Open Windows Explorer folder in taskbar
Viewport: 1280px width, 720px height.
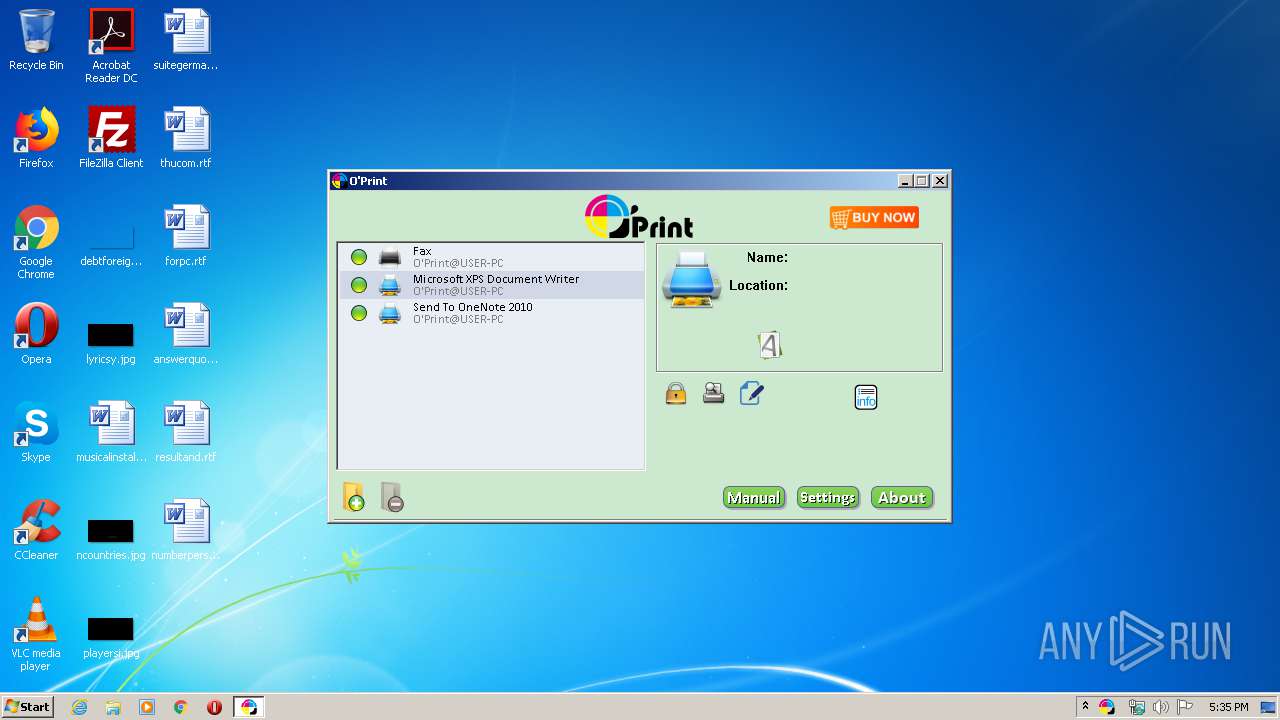tap(113, 707)
